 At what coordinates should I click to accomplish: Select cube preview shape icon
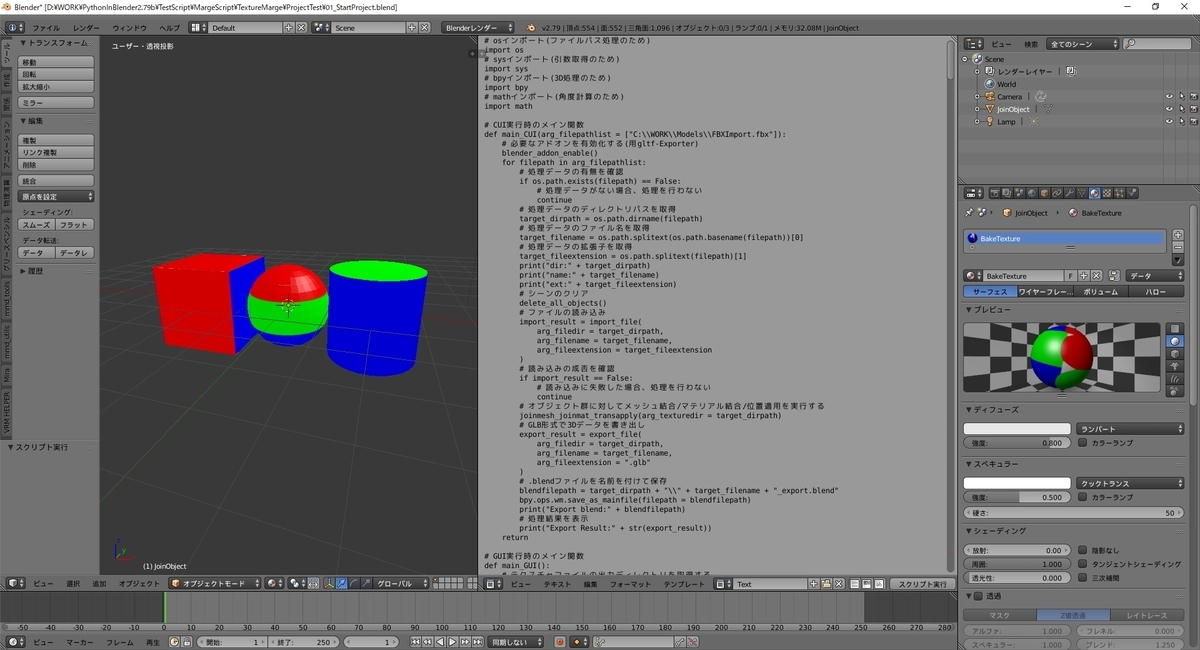point(1176,354)
